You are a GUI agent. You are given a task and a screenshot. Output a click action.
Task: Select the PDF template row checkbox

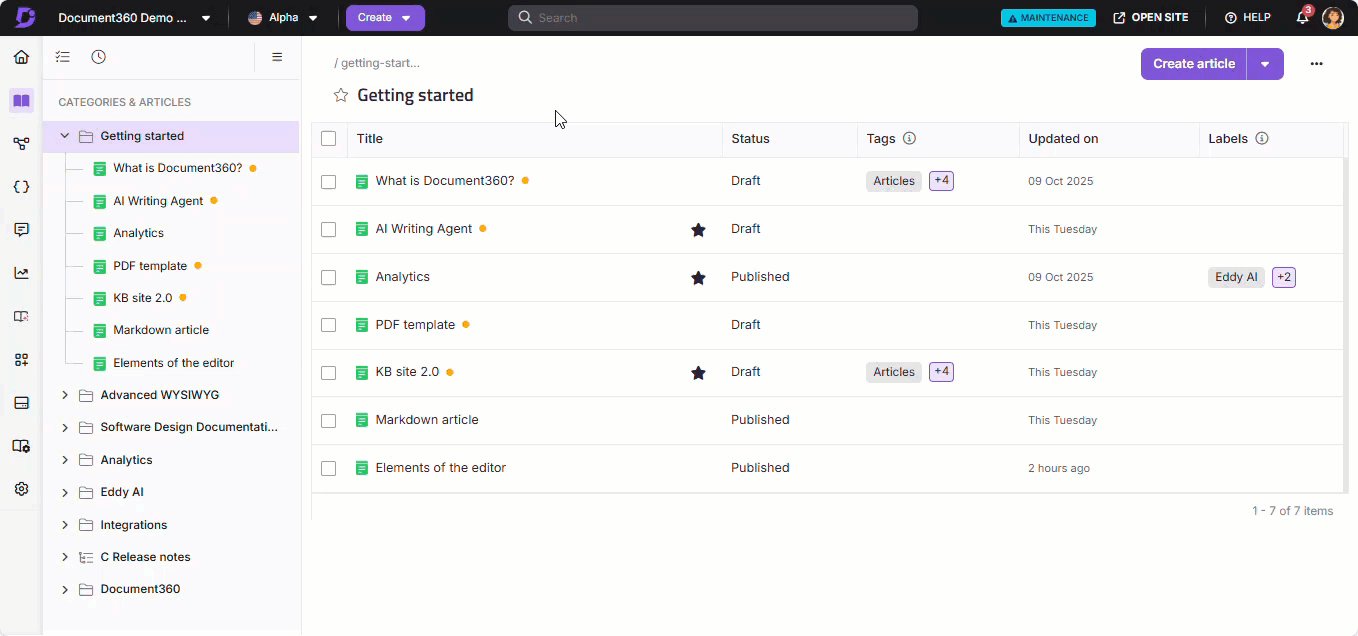(328, 325)
